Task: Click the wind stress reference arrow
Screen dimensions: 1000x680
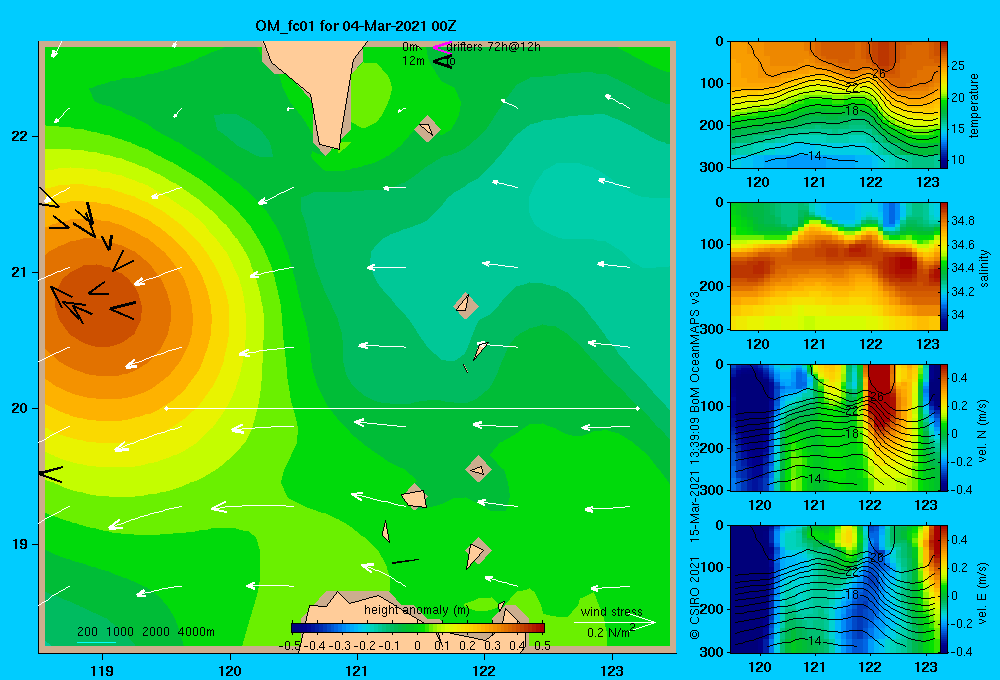Action: point(614,623)
